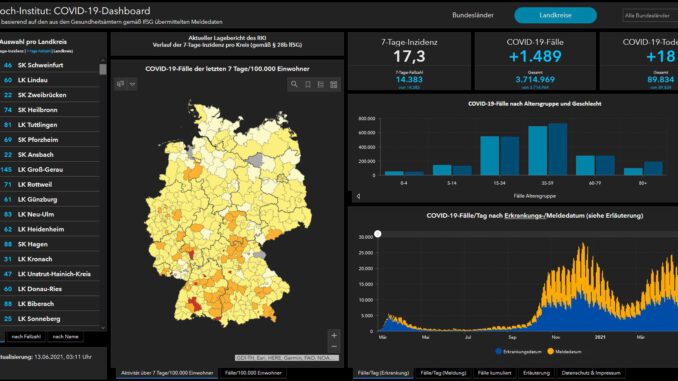Click the time series range slider handle

point(377,234)
